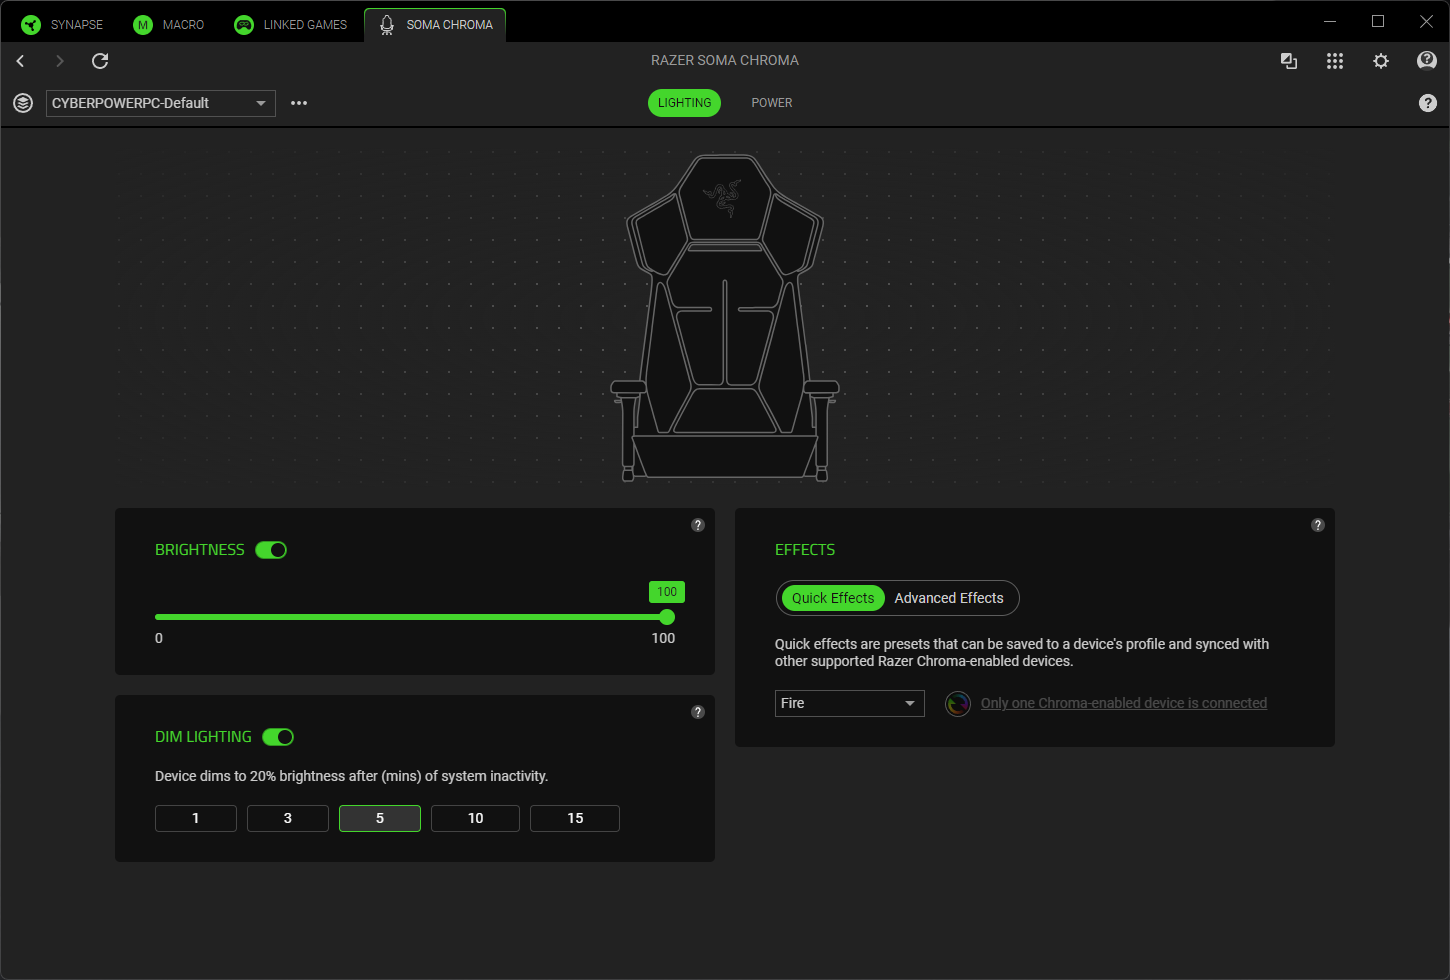Set dim timer to 15 minutes

pos(575,818)
